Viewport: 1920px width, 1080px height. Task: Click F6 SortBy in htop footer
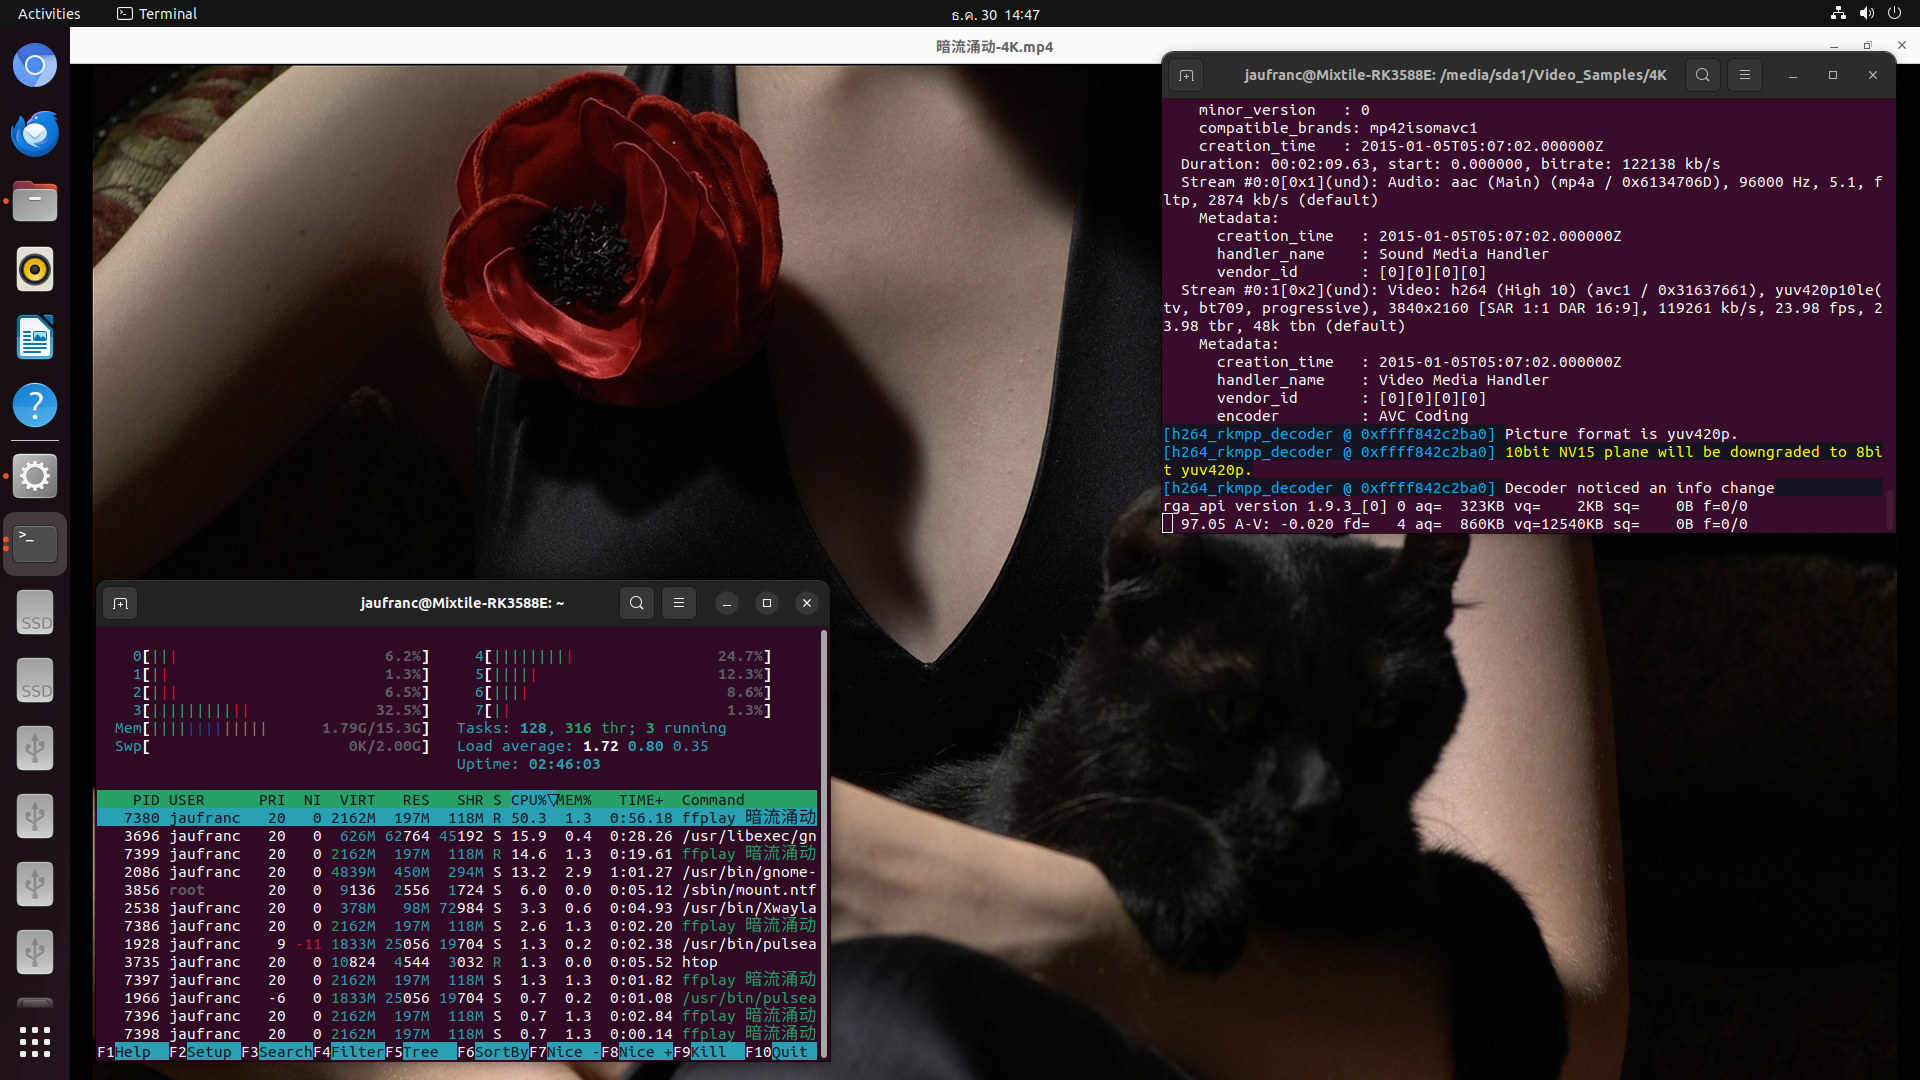point(492,1052)
